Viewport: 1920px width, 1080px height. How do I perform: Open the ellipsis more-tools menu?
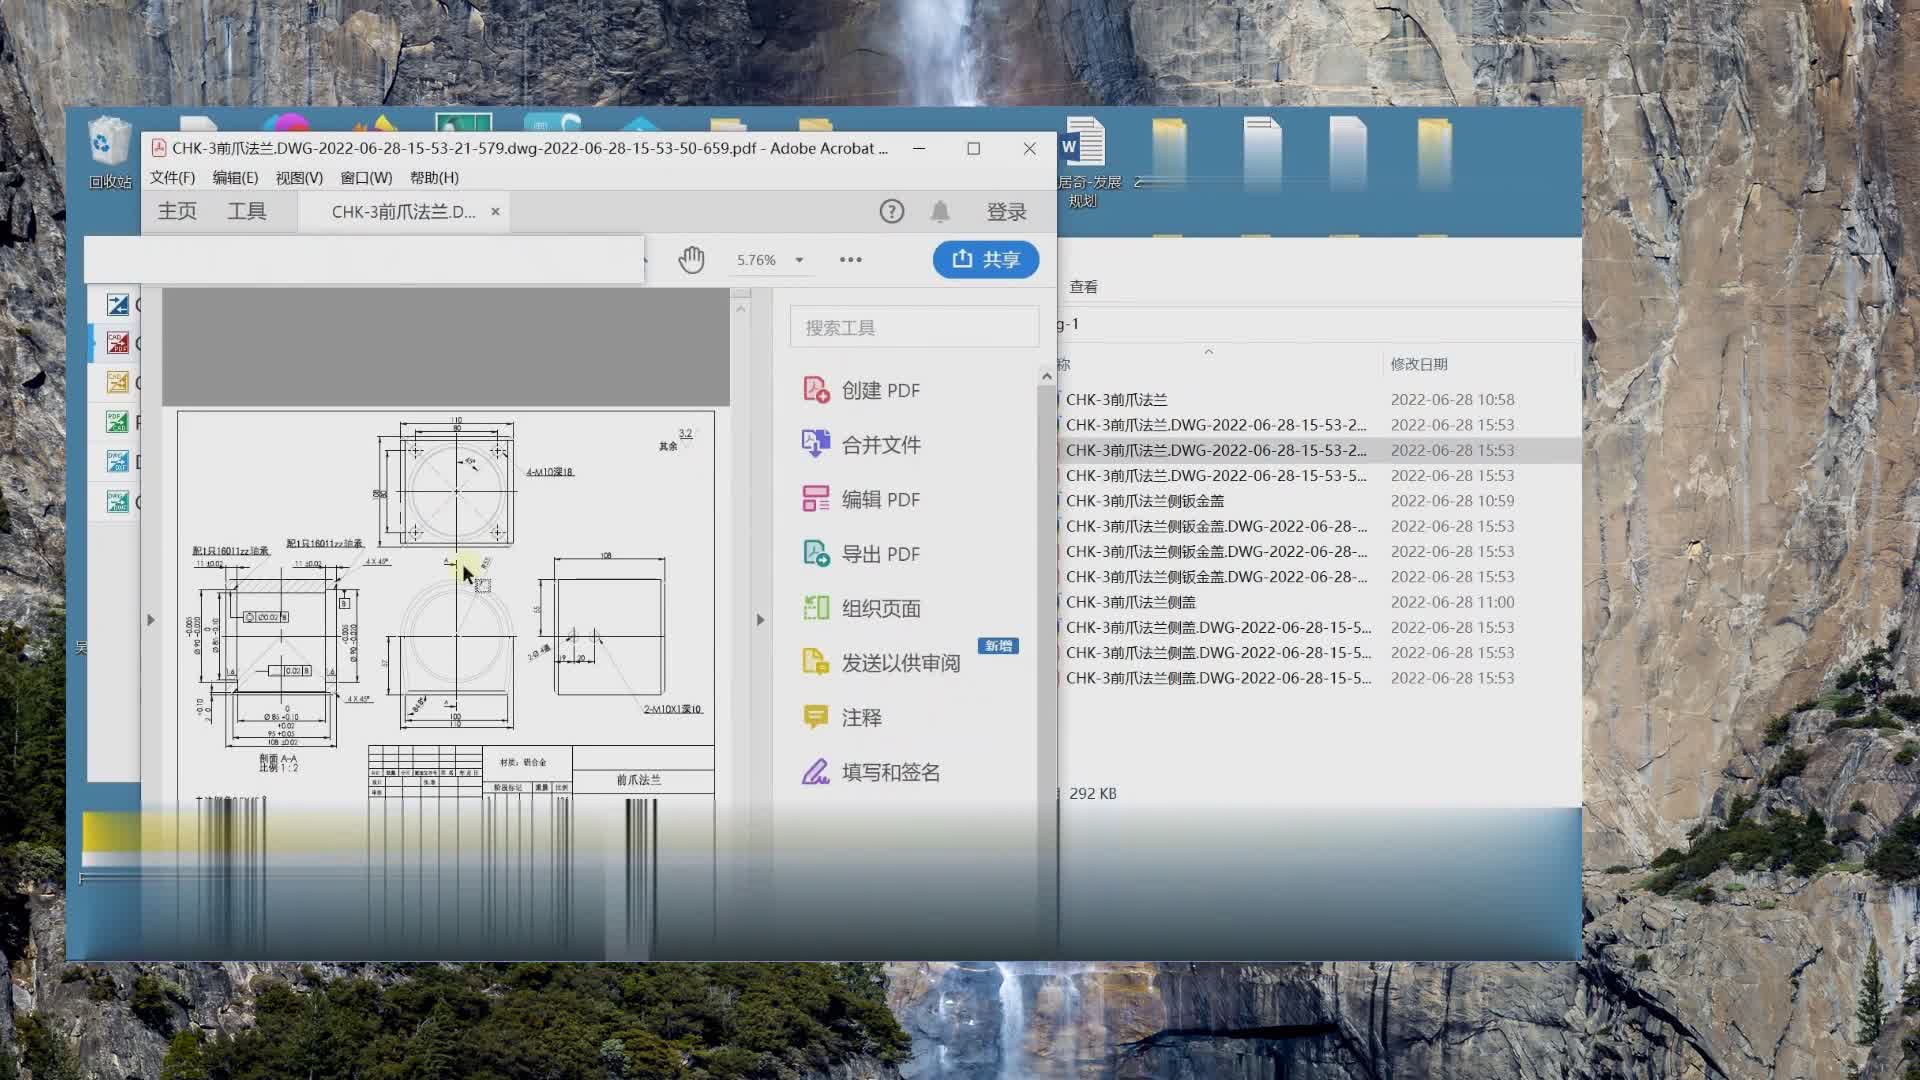(x=851, y=259)
